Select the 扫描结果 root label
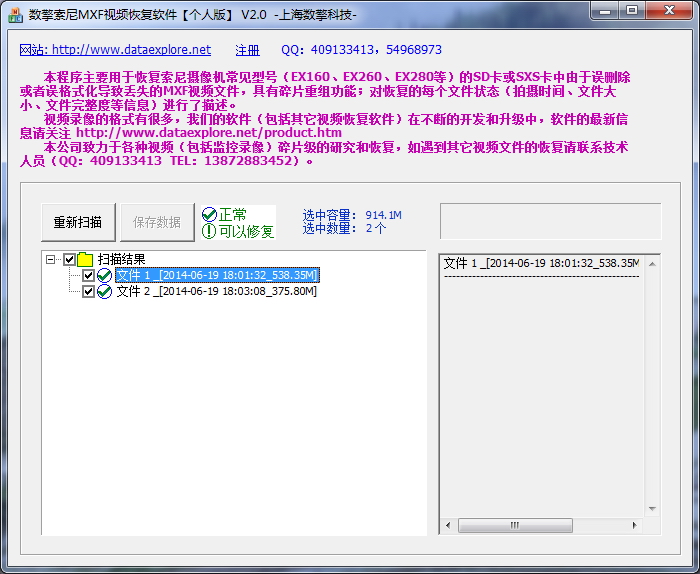The width and height of the screenshot is (700, 574). [x=121, y=259]
